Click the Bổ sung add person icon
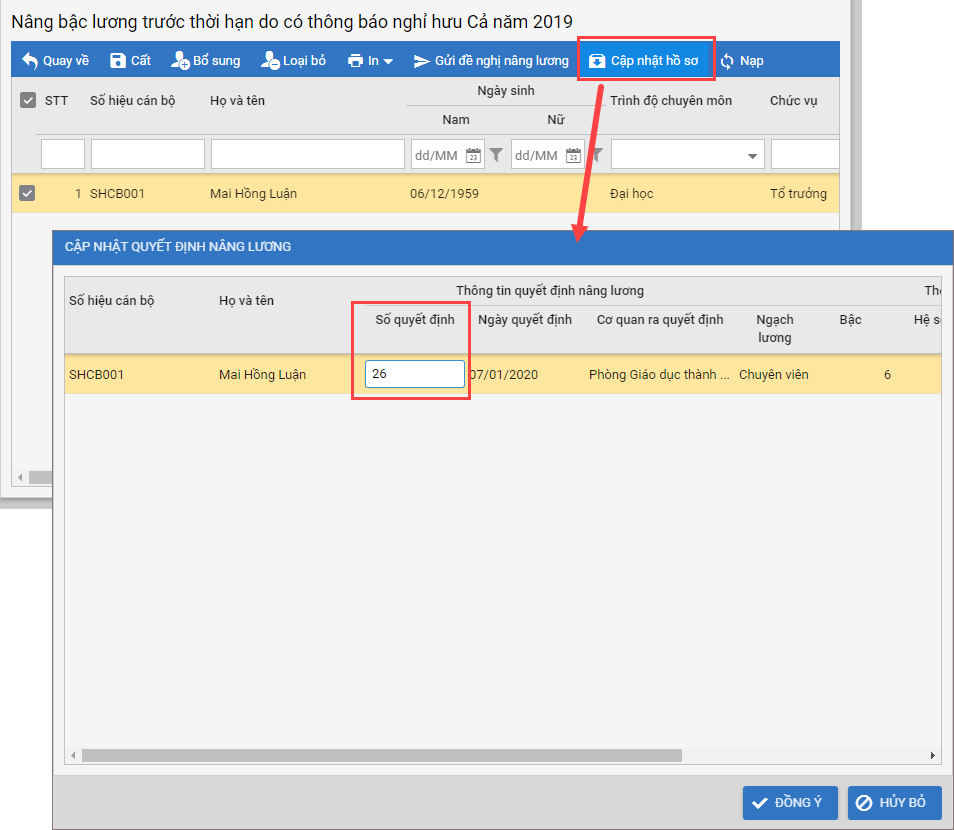Image resolution: width=954 pixels, height=830 pixels. pyautogui.click(x=180, y=61)
